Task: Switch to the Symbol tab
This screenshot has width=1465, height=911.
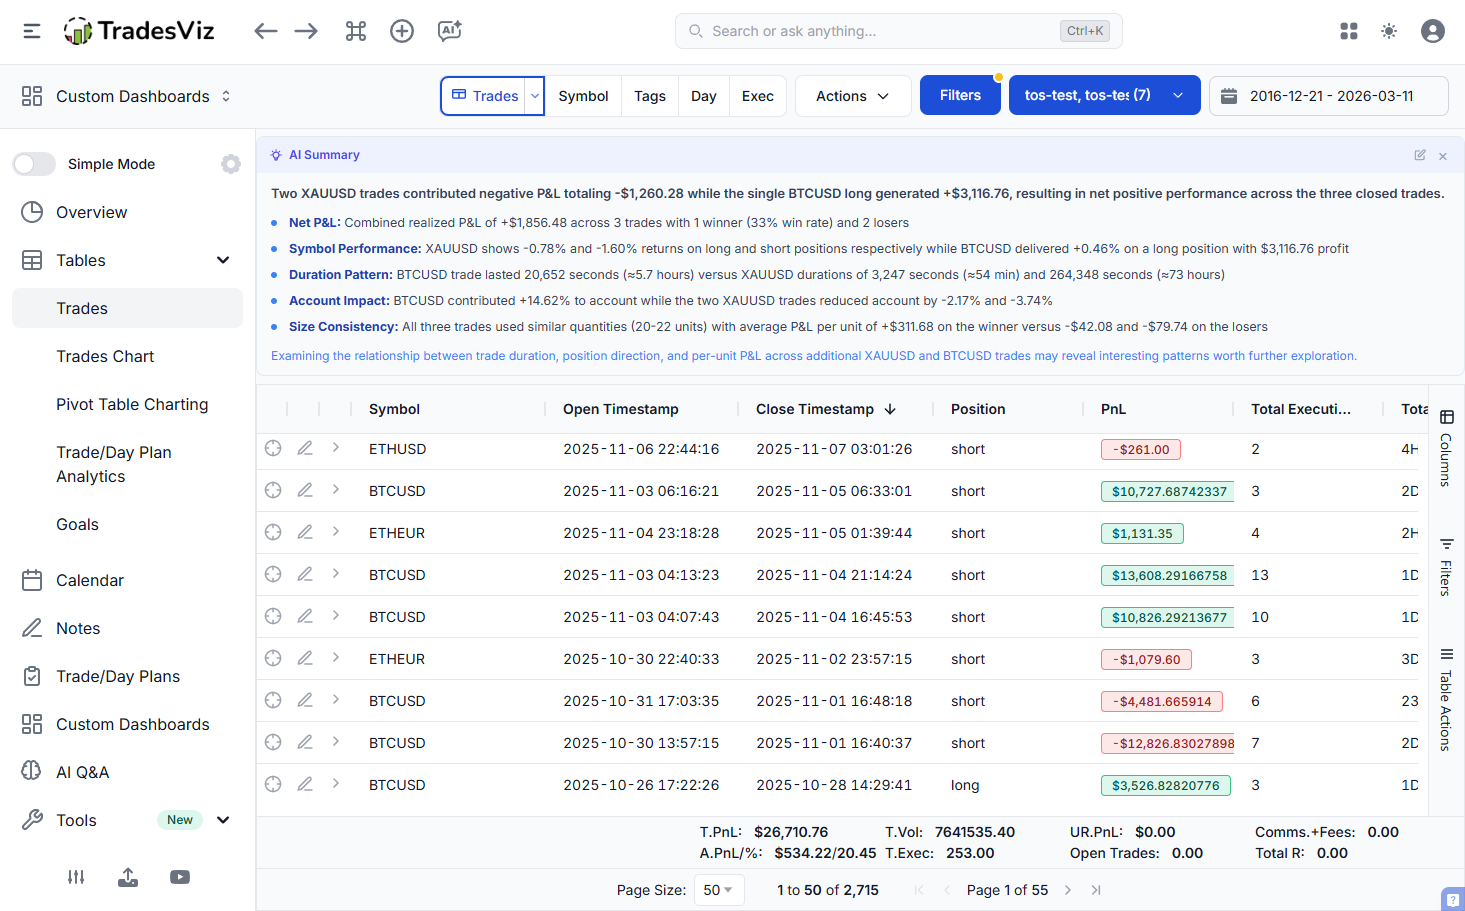Action: [x=583, y=96]
